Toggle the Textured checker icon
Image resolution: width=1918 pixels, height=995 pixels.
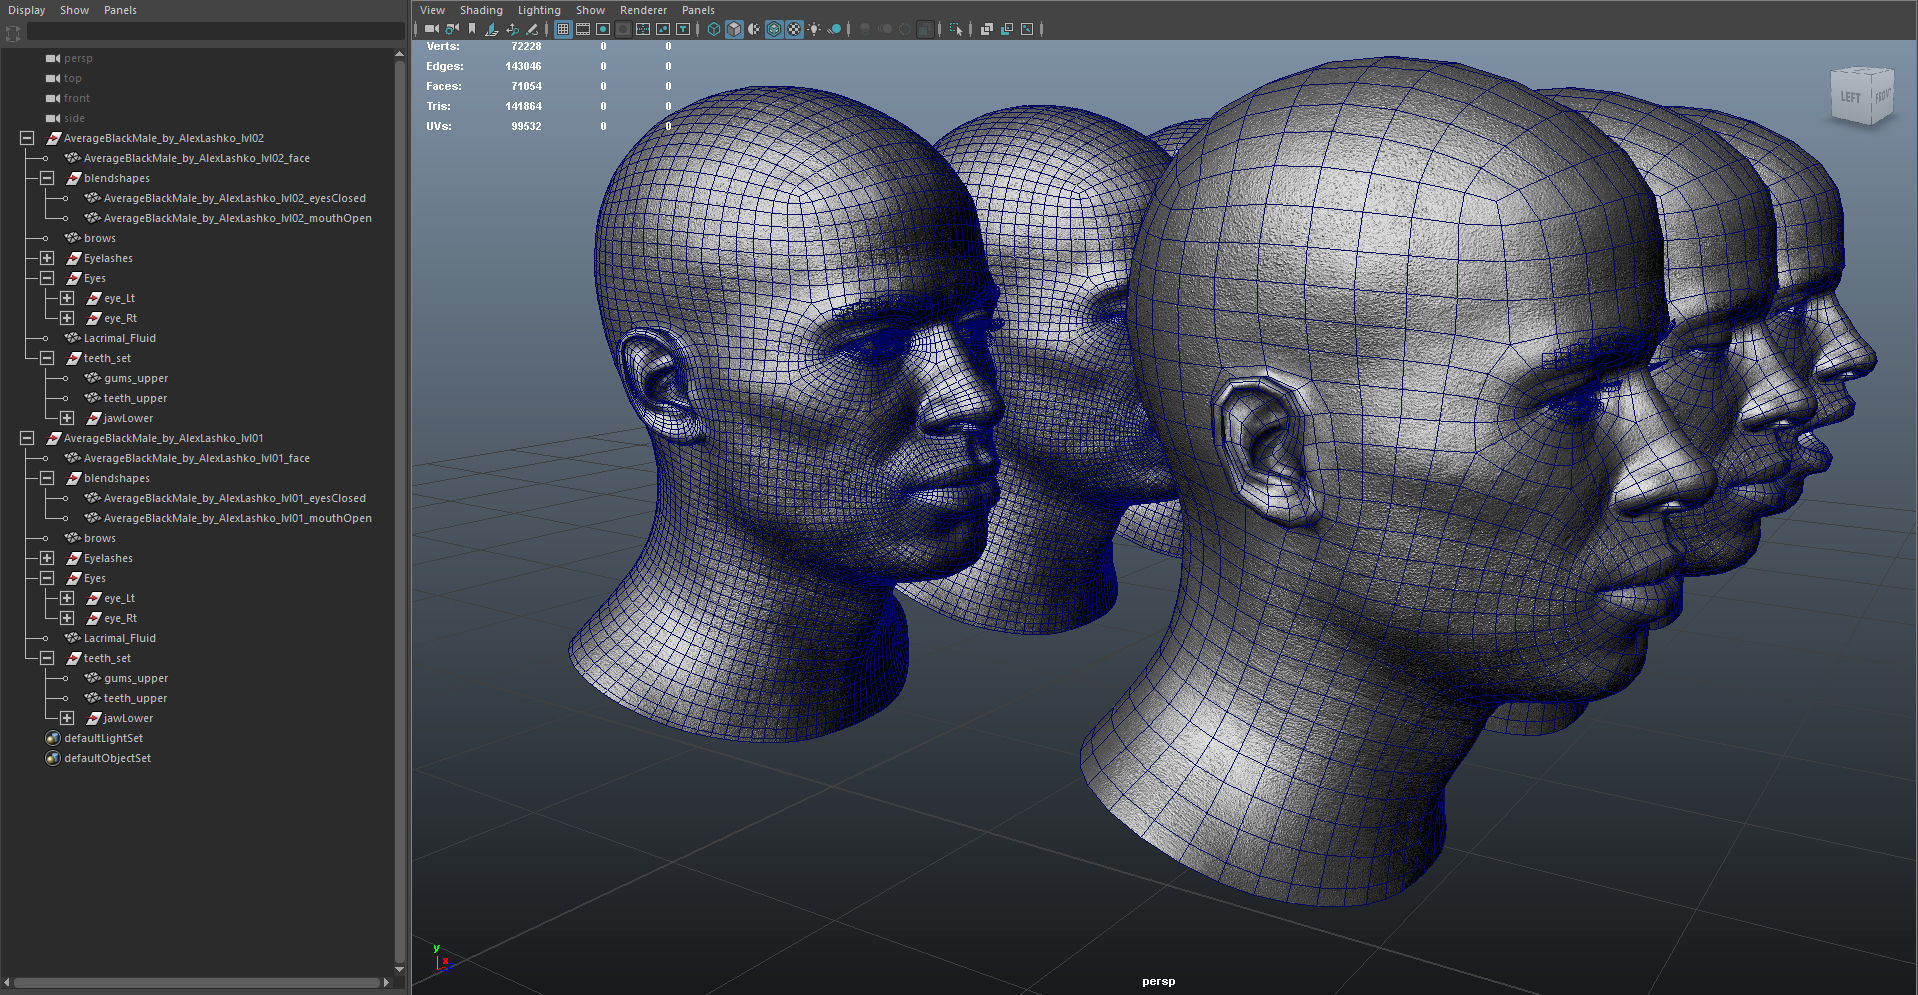(794, 29)
